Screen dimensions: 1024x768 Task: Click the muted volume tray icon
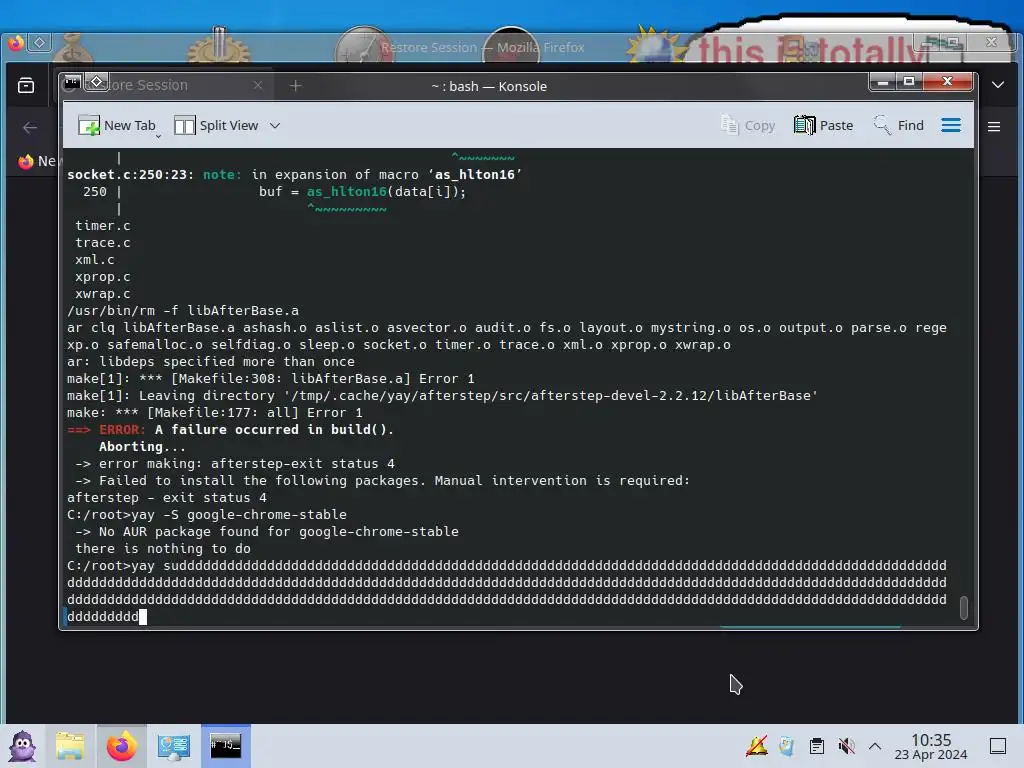click(846, 746)
